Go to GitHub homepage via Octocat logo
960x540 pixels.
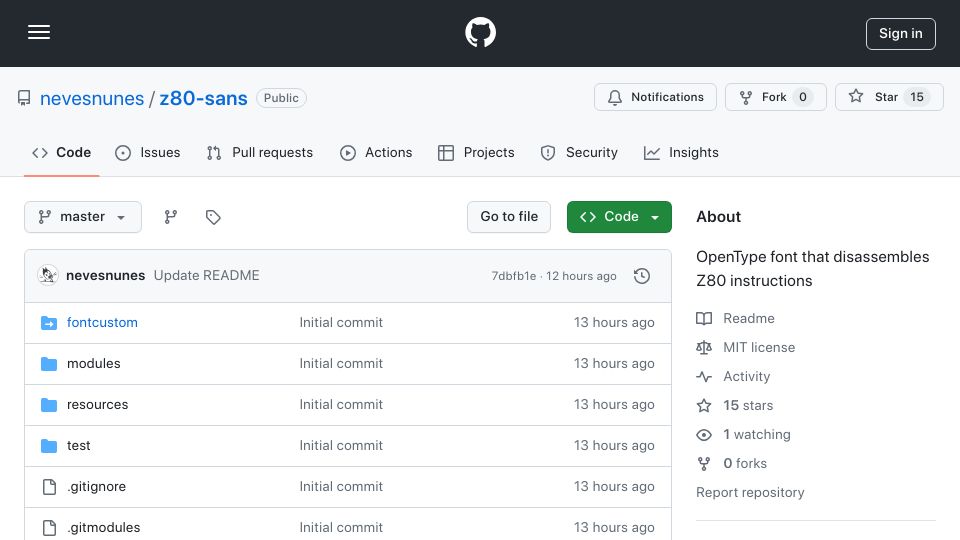point(480,32)
